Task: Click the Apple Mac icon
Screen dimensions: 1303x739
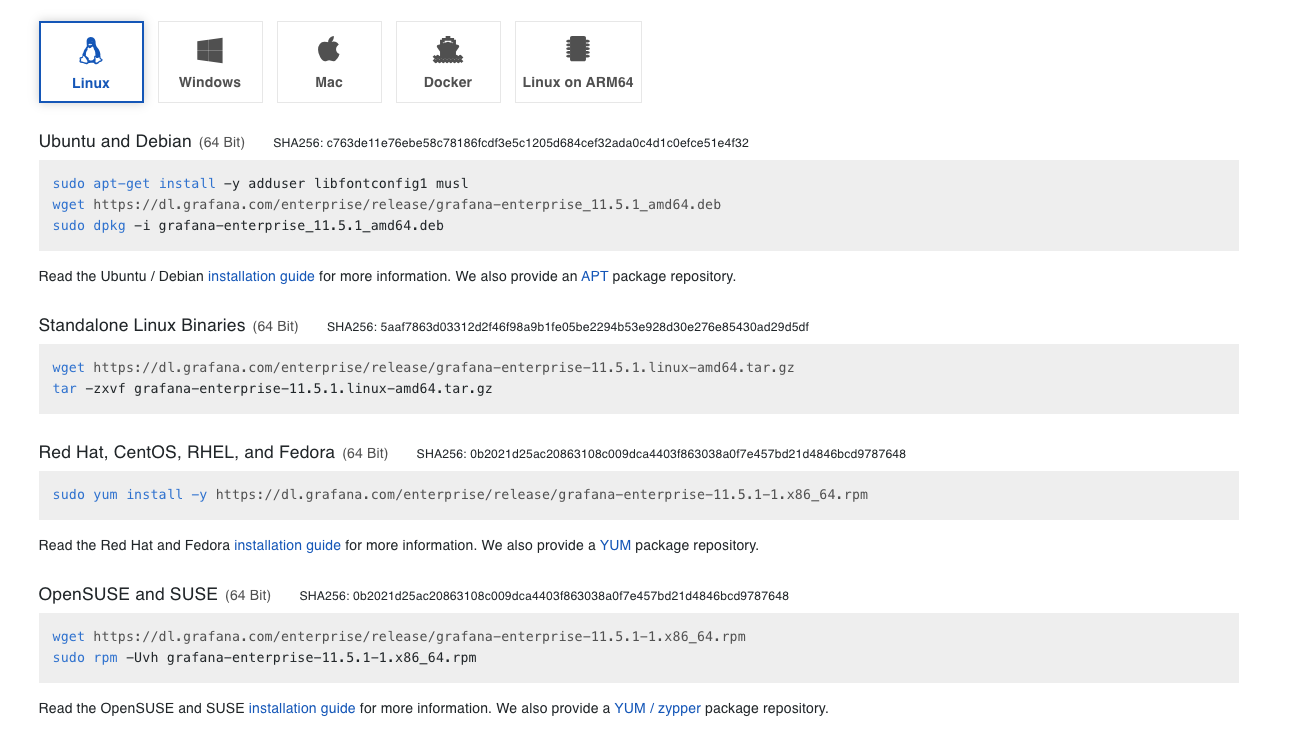Action: (x=329, y=49)
